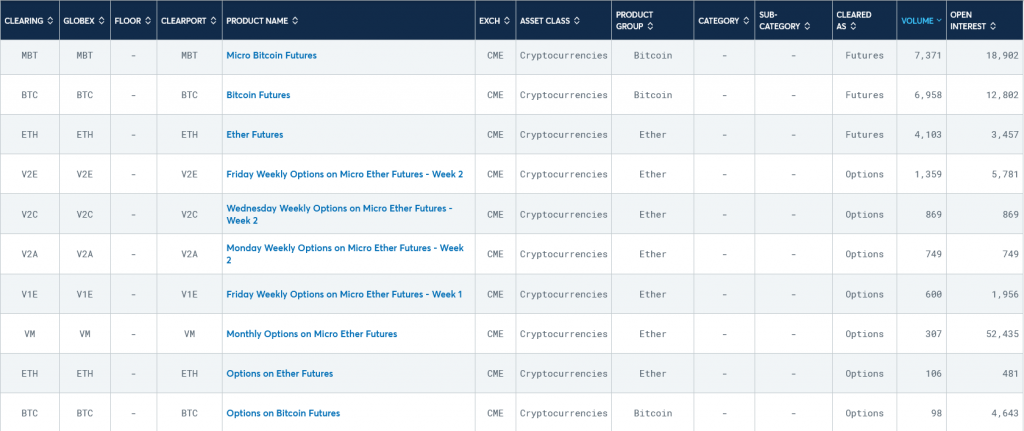Sort by Sub-Category arrow icon
Viewport: 1024px width, 431px height.
coord(807,27)
